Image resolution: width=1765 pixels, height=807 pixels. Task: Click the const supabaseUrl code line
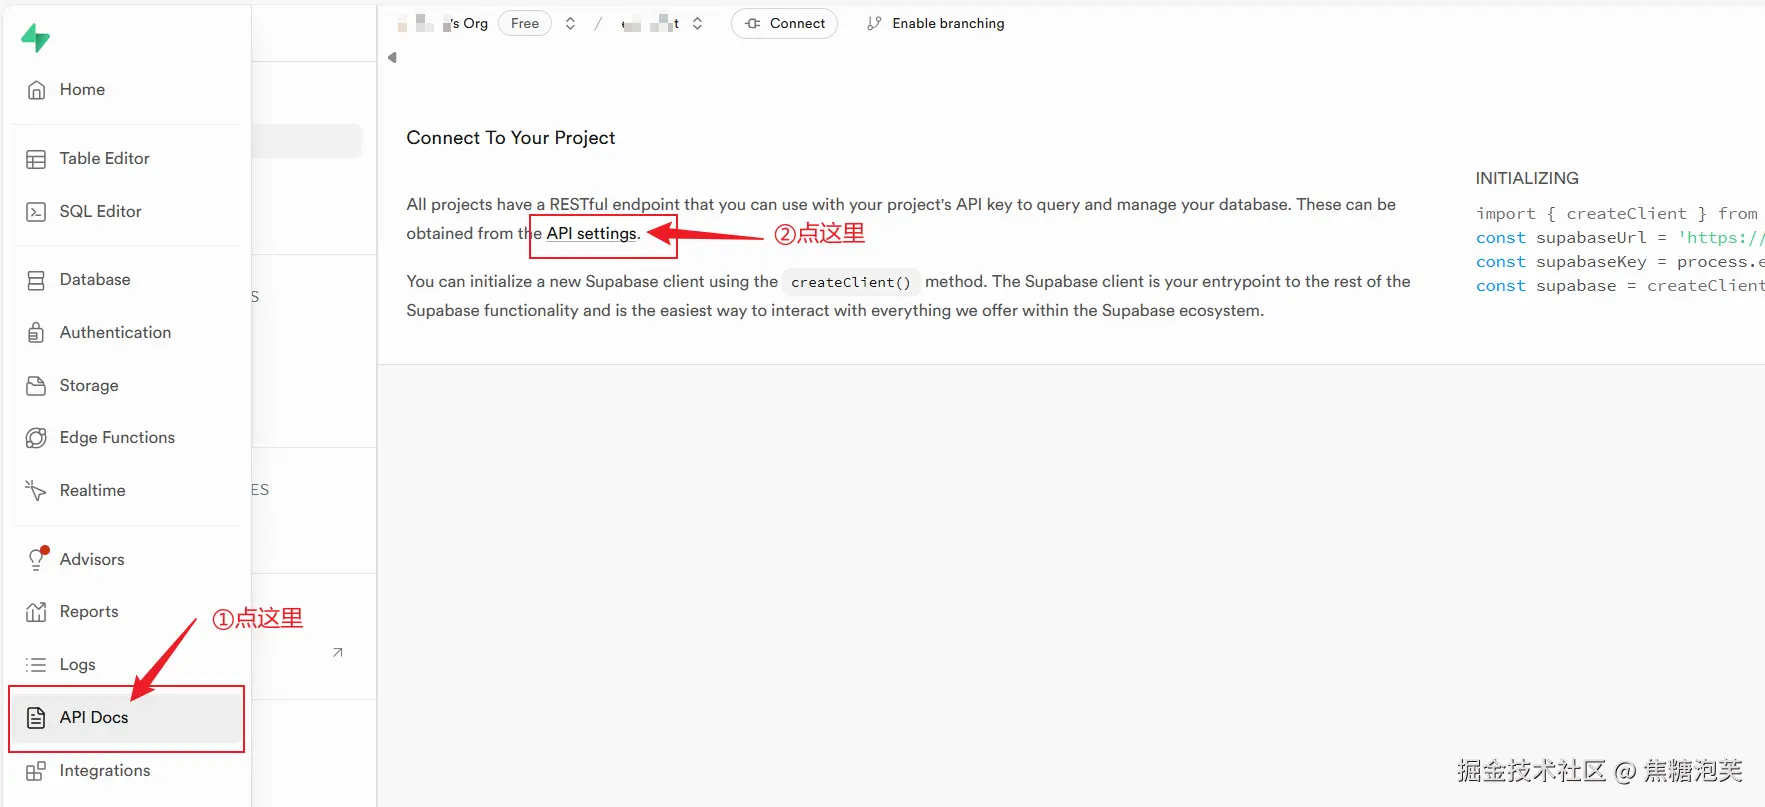pos(1619,238)
